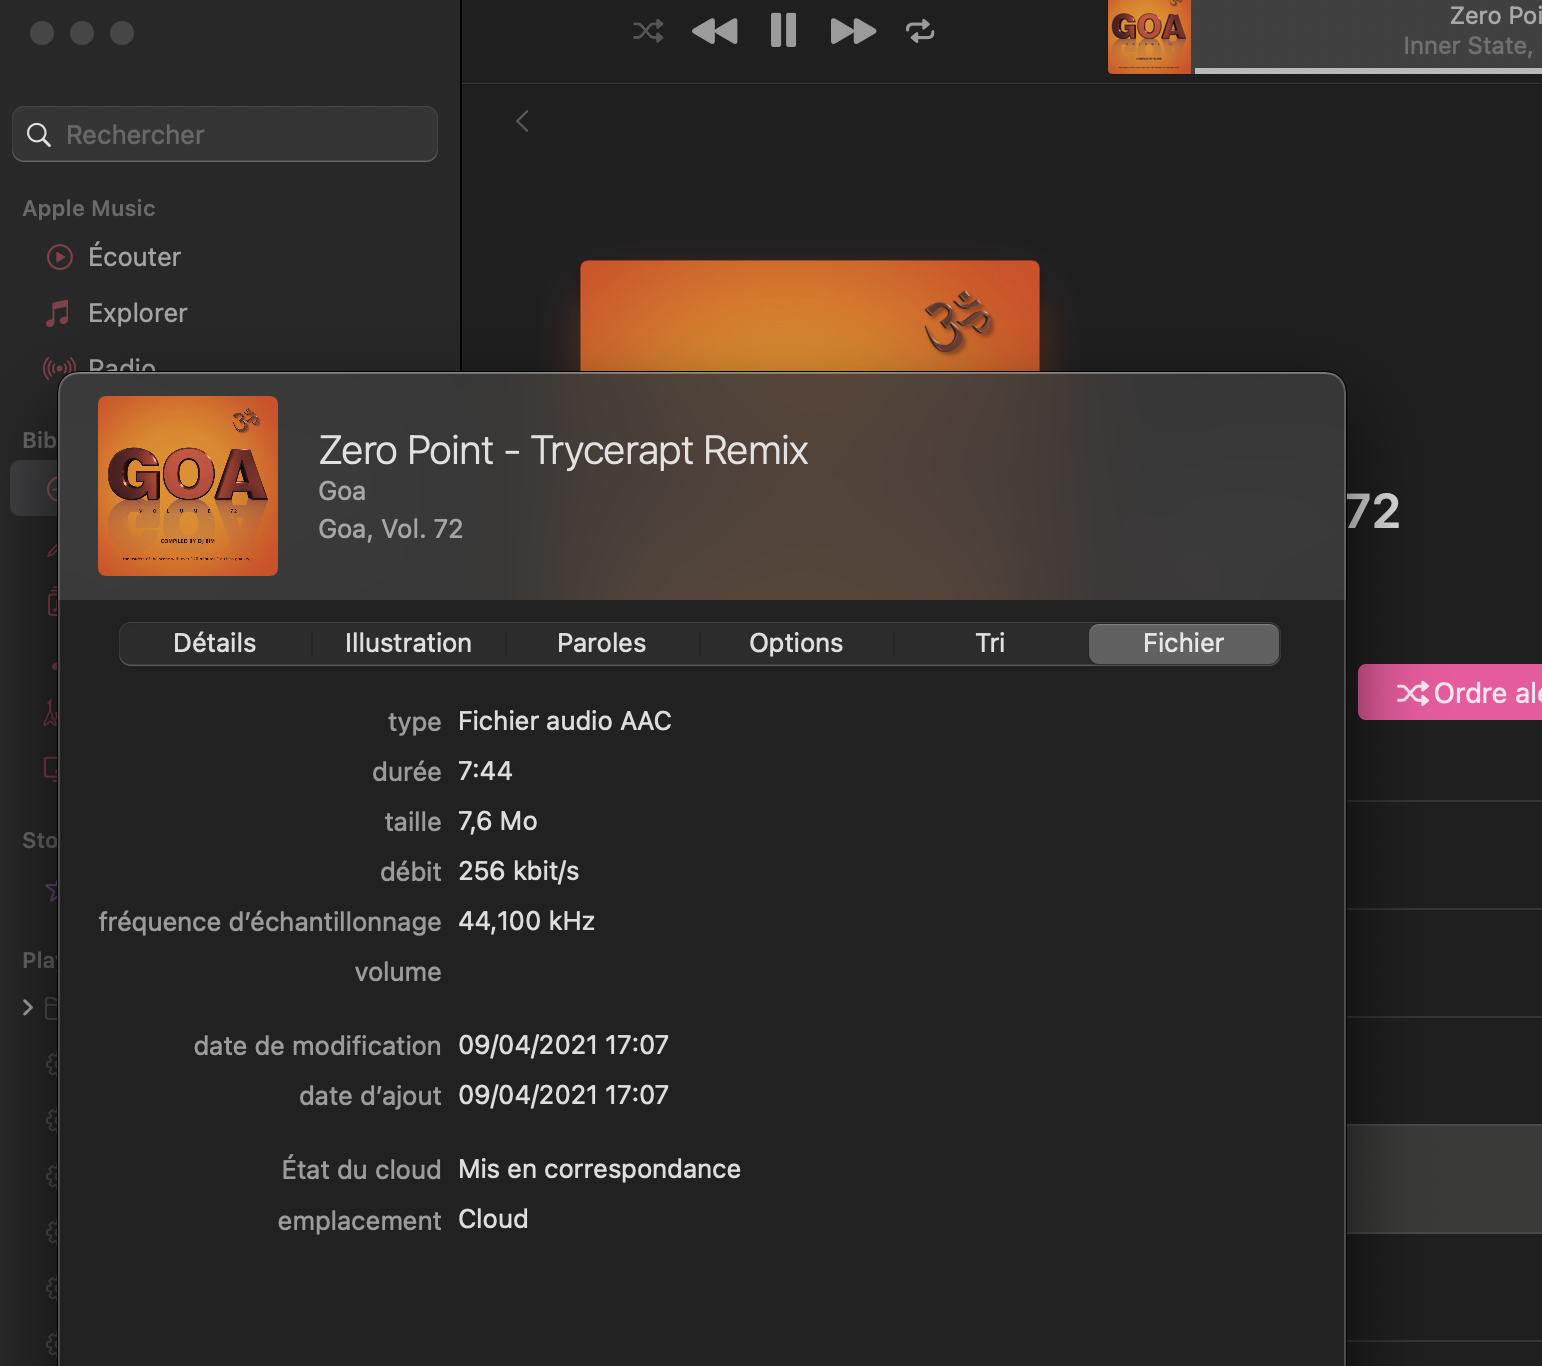Switch to the Paroles tab
The width and height of the screenshot is (1542, 1366).
(x=602, y=643)
